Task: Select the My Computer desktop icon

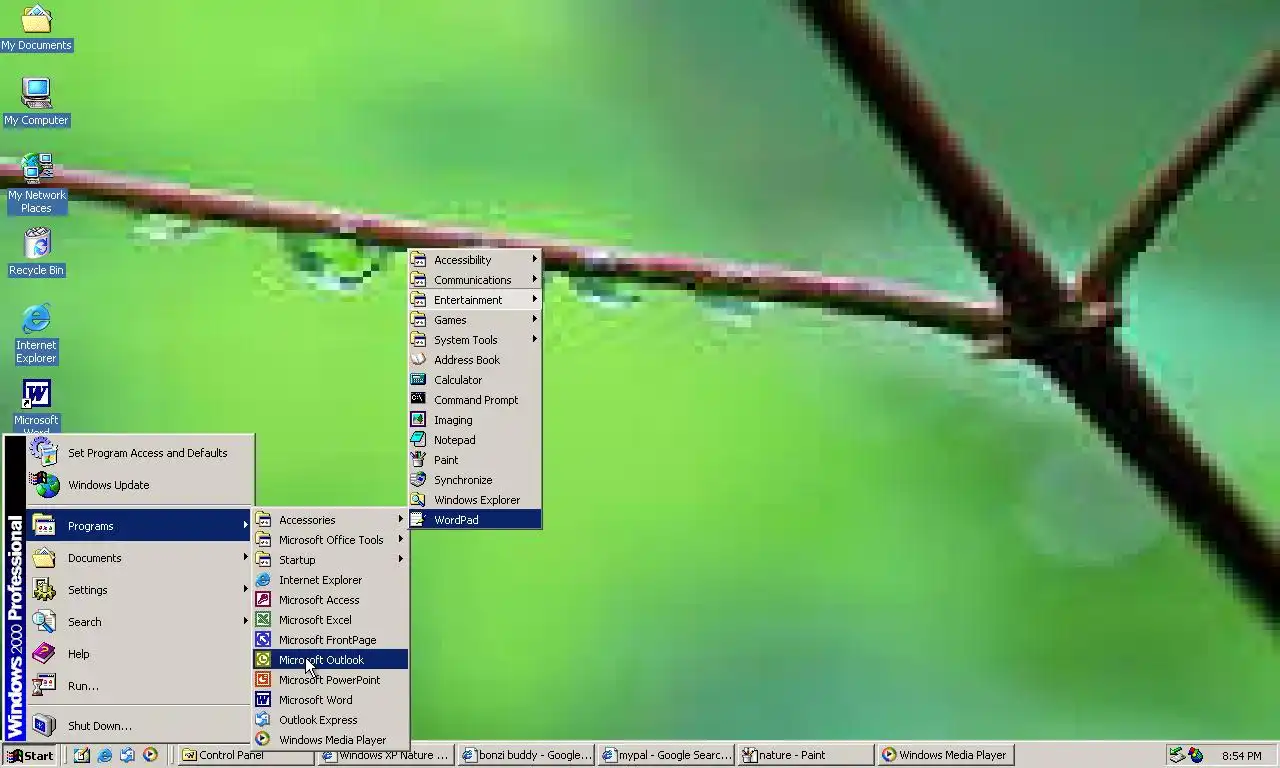Action: pyautogui.click(x=36, y=102)
